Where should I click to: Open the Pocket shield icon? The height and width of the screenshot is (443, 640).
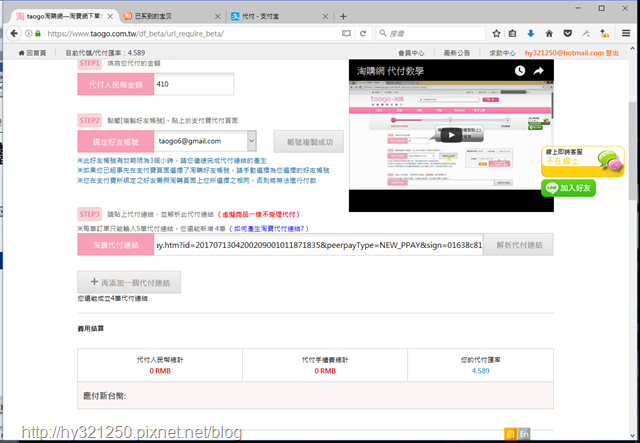(567, 33)
